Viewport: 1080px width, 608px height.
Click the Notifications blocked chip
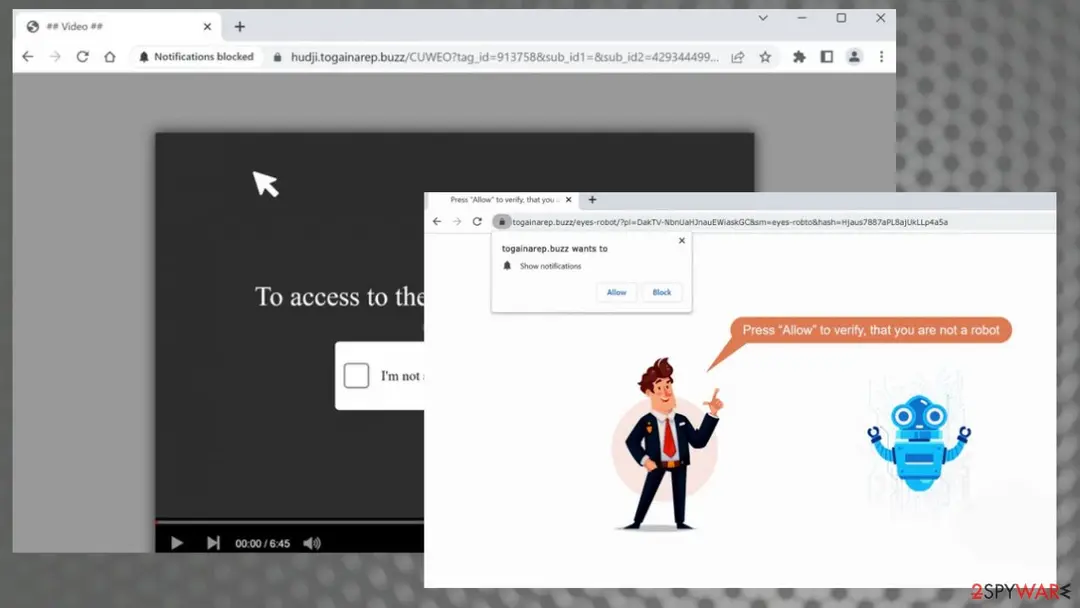pyautogui.click(x=196, y=57)
